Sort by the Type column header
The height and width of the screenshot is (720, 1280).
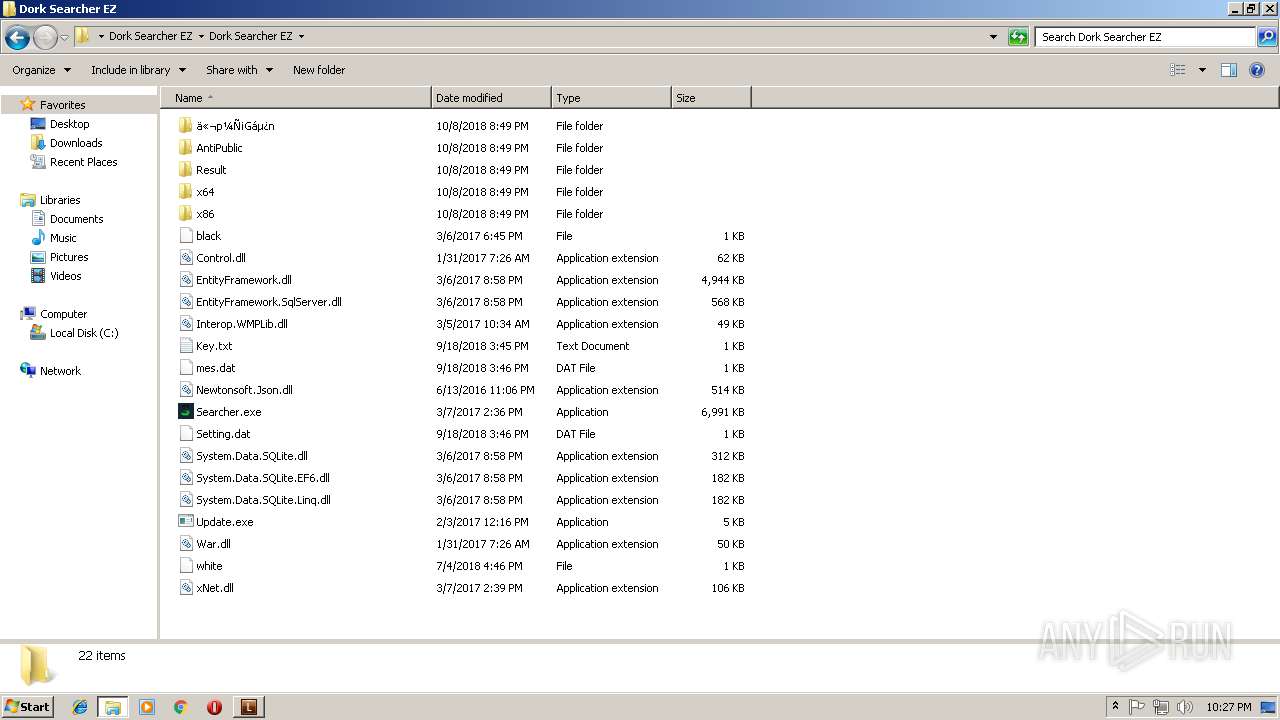pyautogui.click(x=611, y=98)
